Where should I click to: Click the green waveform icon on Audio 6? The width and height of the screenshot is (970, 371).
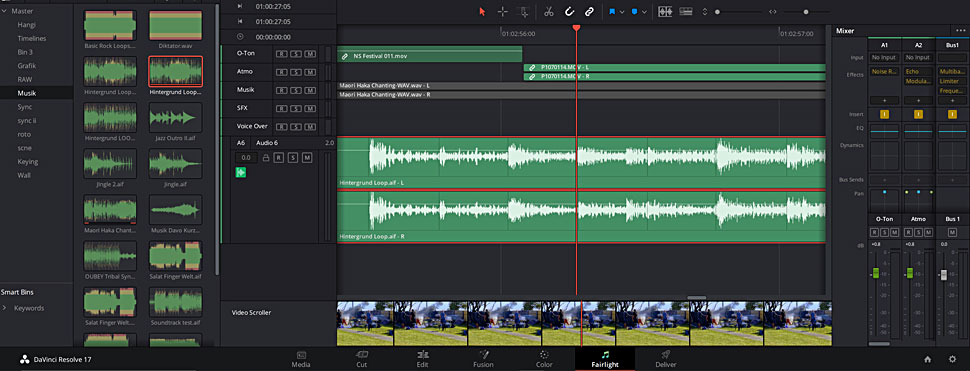pyautogui.click(x=241, y=172)
